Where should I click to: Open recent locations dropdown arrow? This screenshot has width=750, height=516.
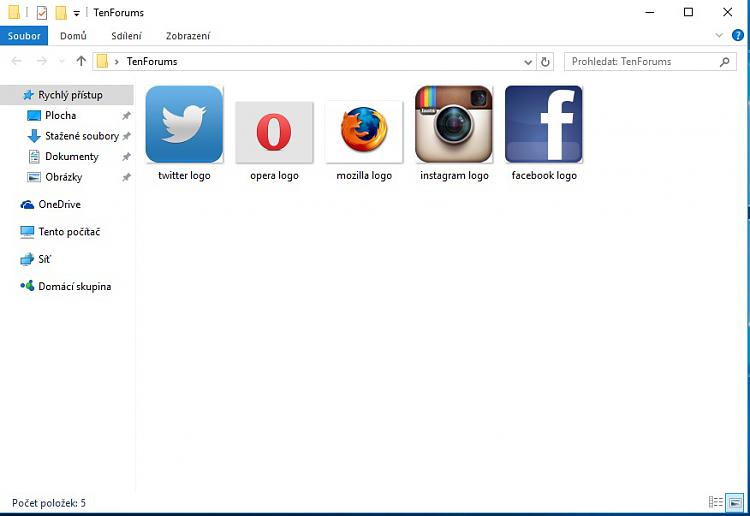click(61, 62)
